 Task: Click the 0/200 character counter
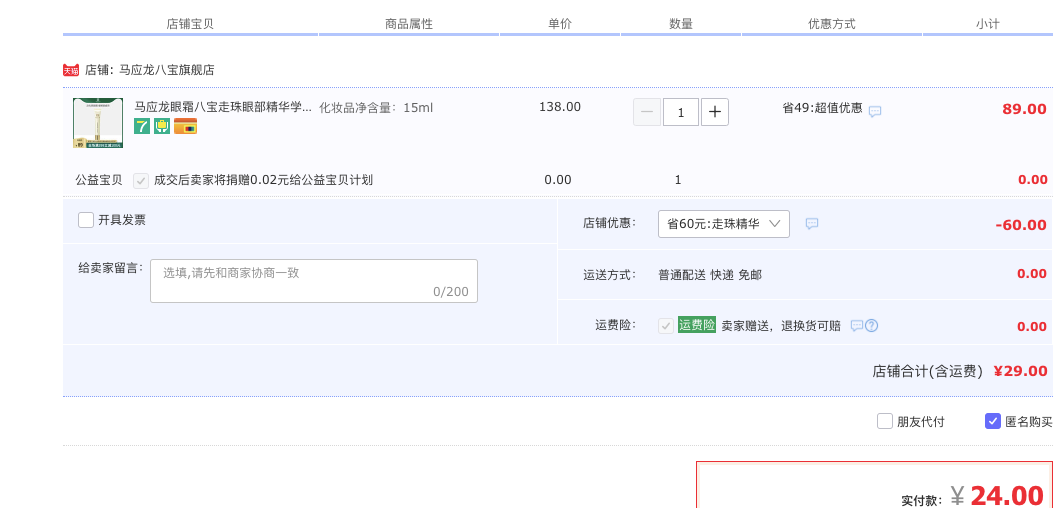point(451,292)
